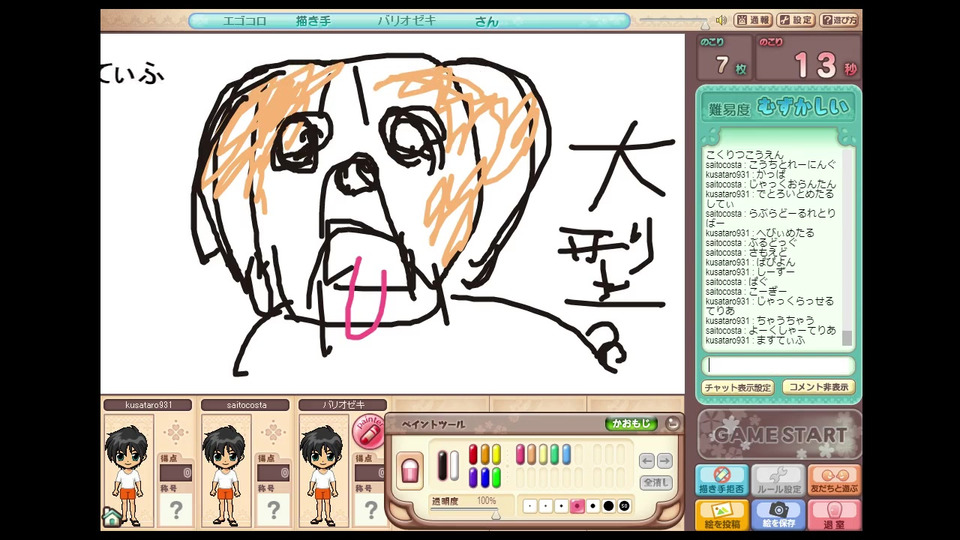Image resolution: width=960 pixels, height=540 pixels.
Task: Select the large black brush size
Action: click(609, 506)
